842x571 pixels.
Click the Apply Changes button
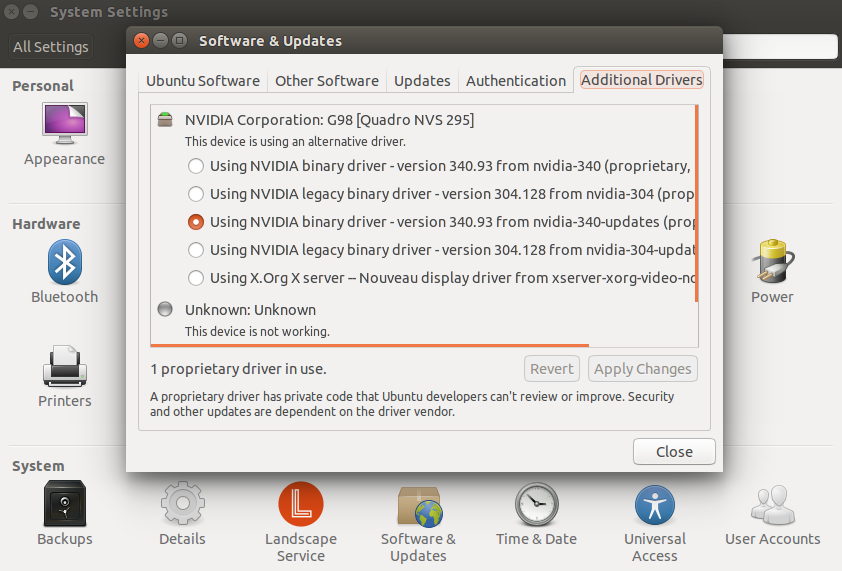643,368
